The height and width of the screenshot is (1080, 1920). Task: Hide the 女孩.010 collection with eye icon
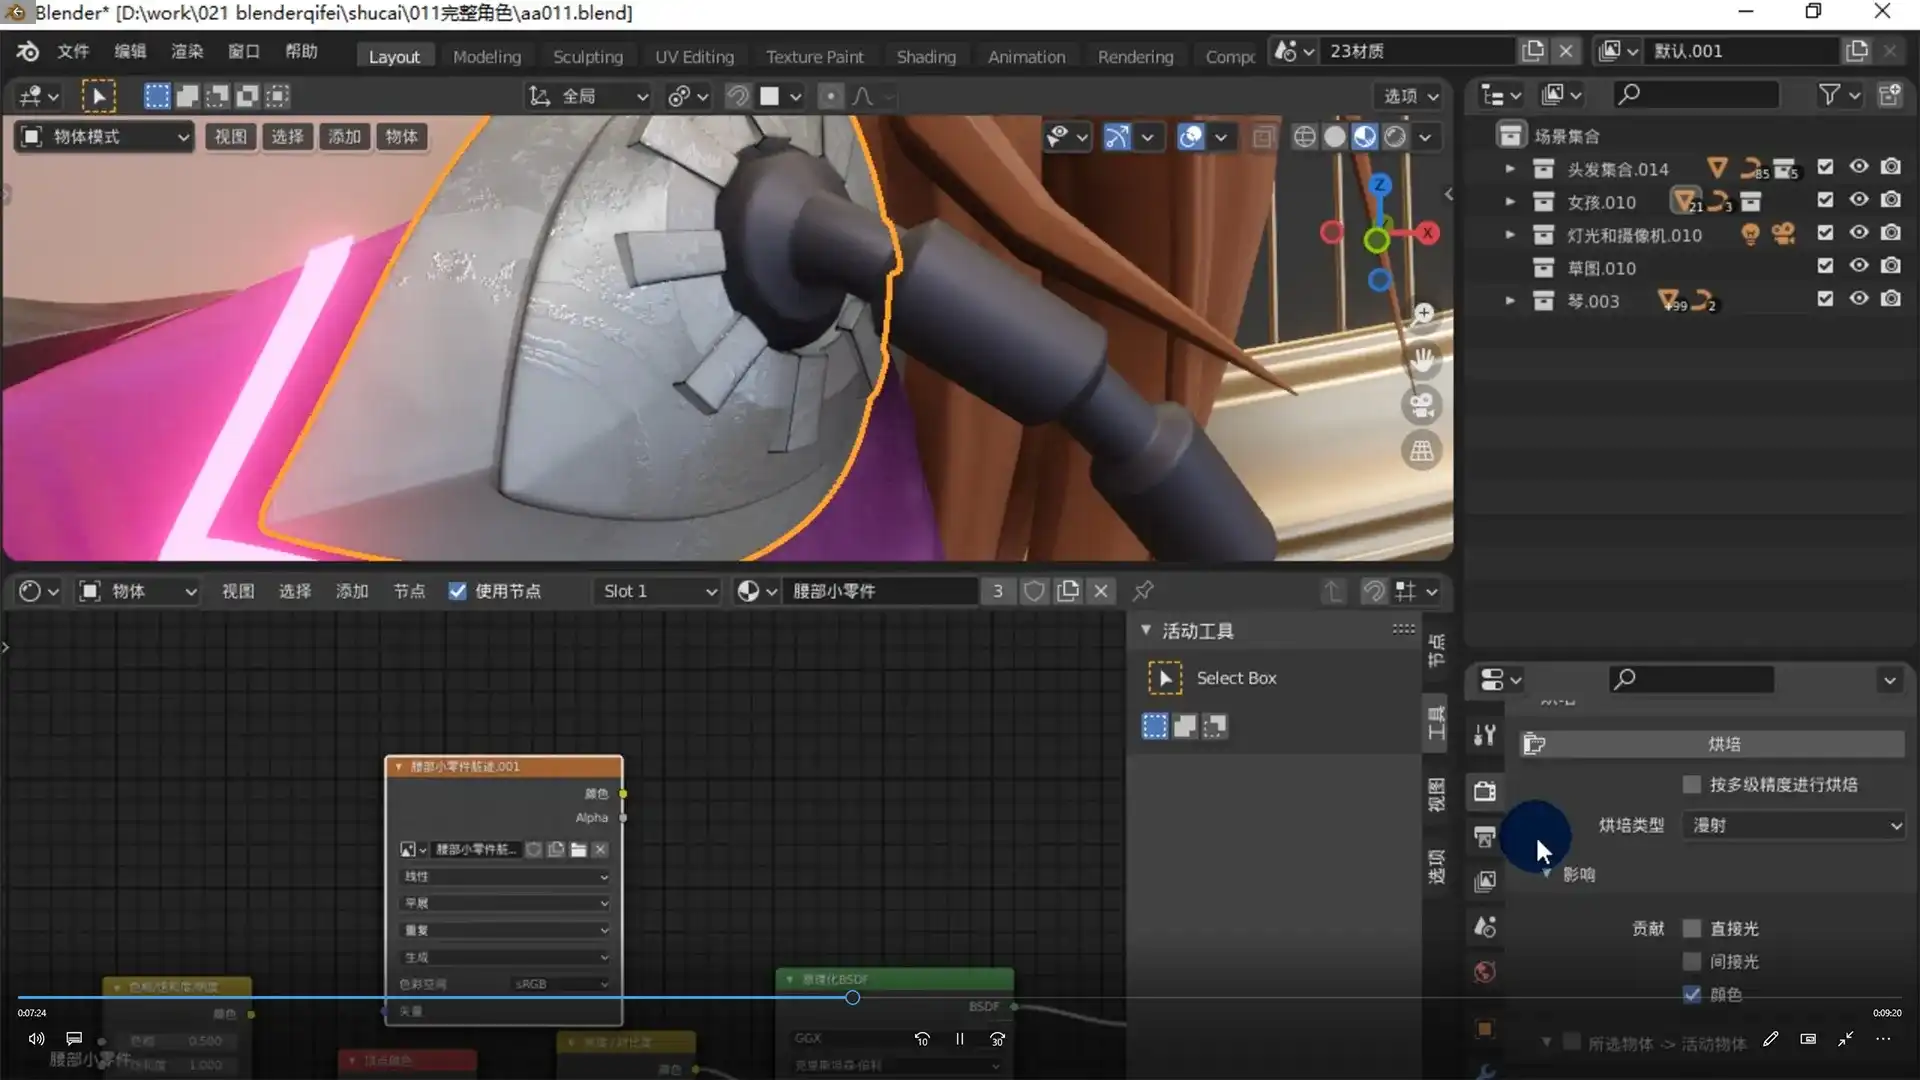tap(1858, 200)
